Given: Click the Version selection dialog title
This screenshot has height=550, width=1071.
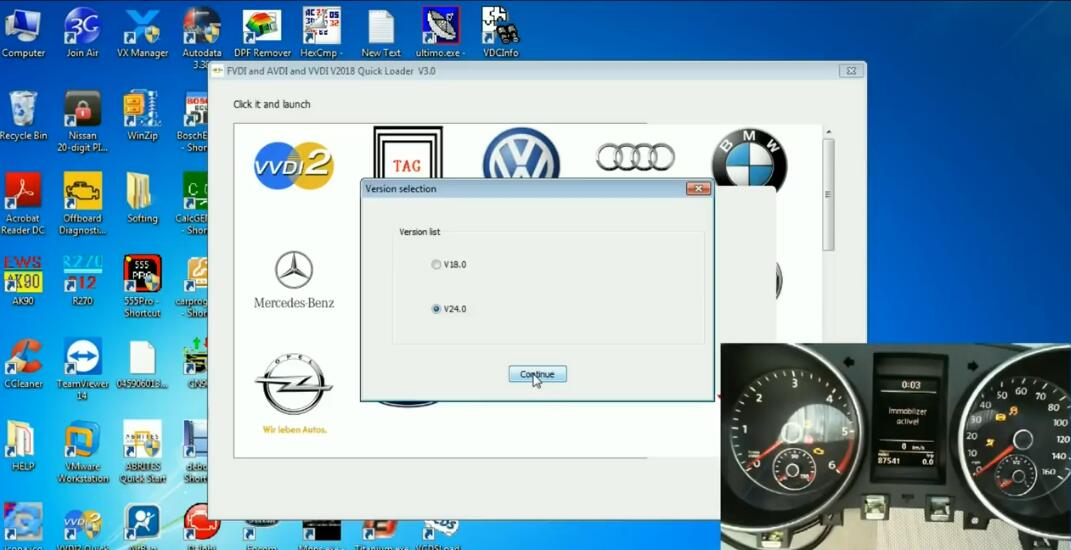Looking at the screenshot, I should (x=400, y=189).
